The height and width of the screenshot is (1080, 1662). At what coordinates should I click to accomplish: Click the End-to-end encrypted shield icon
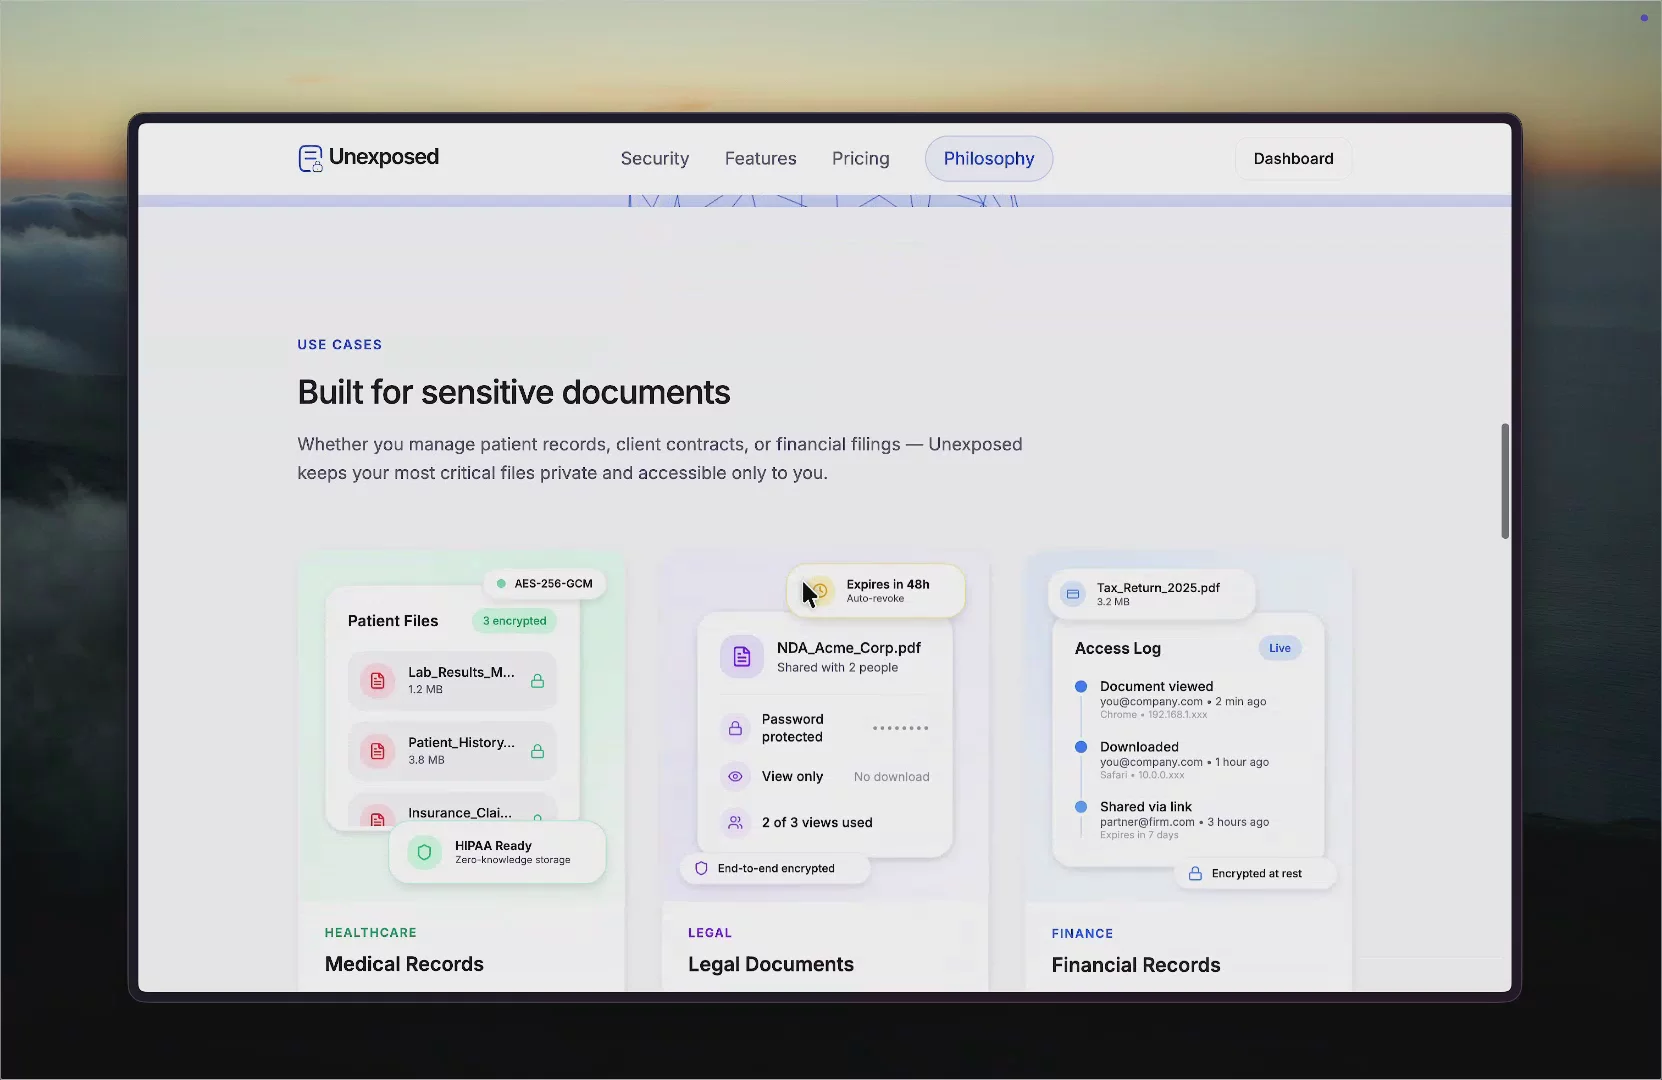[x=701, y=868]
